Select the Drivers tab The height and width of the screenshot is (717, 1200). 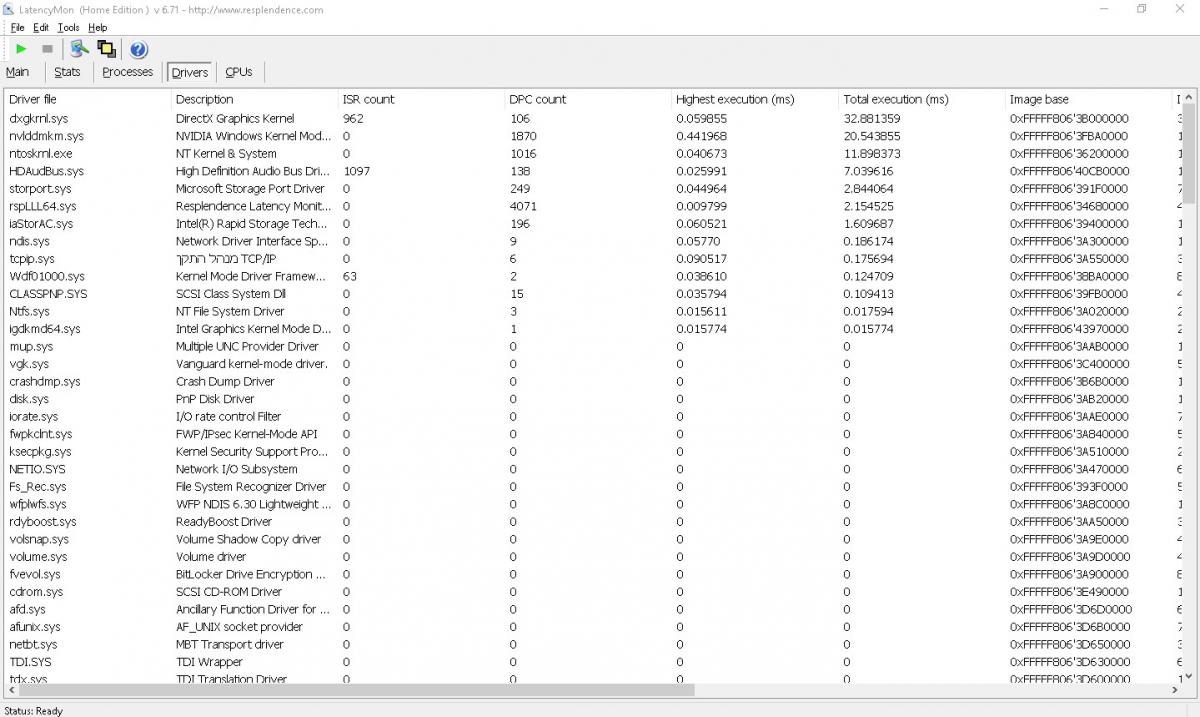(x=189, y=72)
